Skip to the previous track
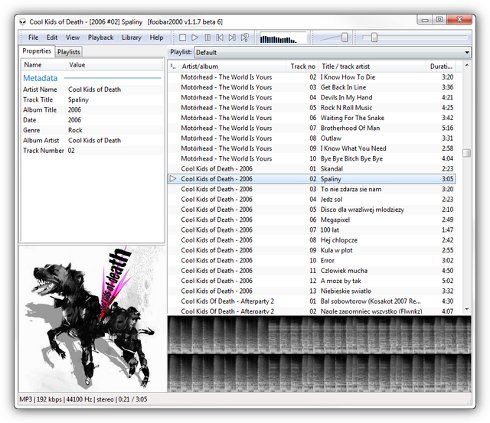This screenshot has height=423, width=490. [220, 38]
